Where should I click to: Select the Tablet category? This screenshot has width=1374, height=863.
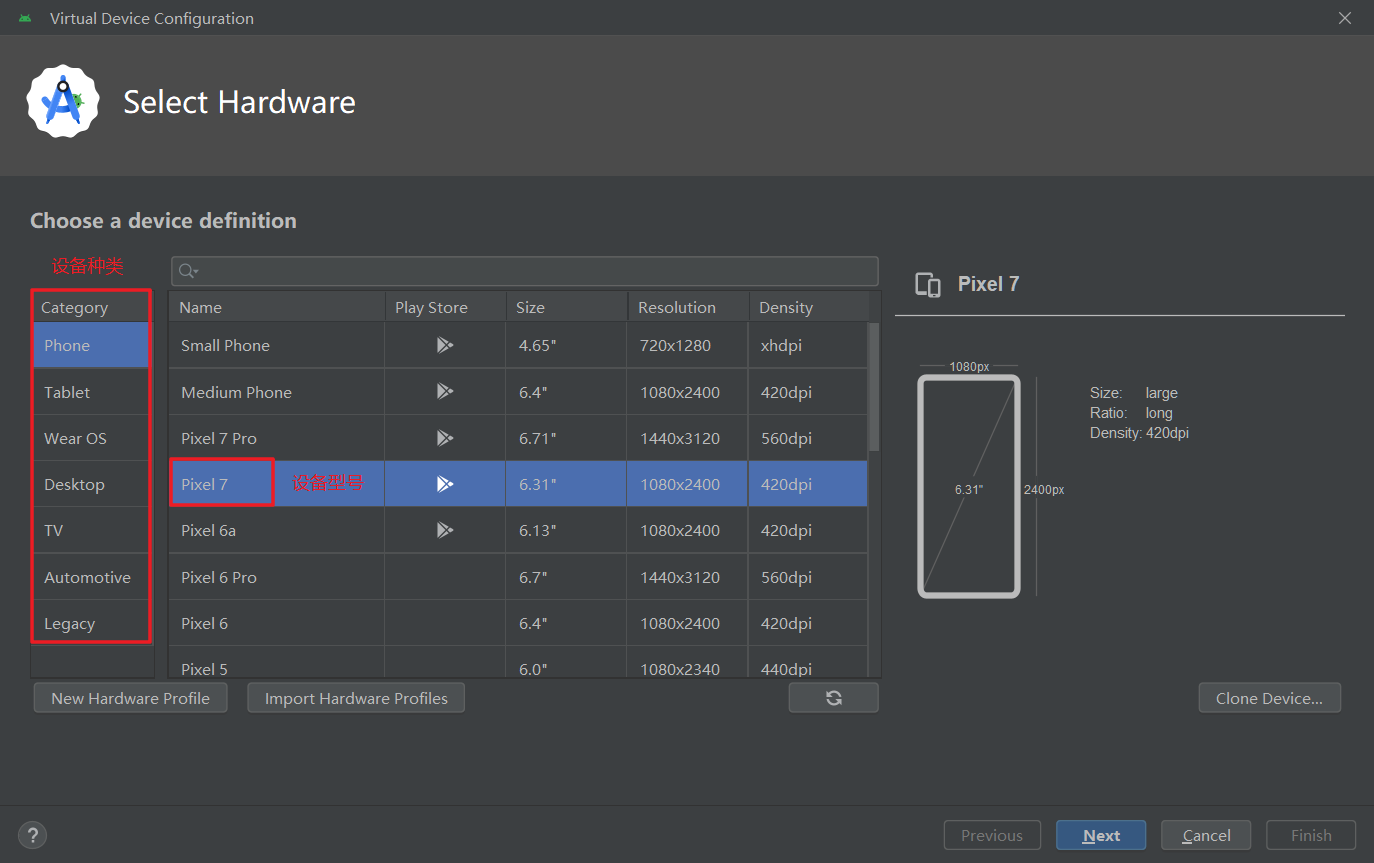(x=91, y=392)
